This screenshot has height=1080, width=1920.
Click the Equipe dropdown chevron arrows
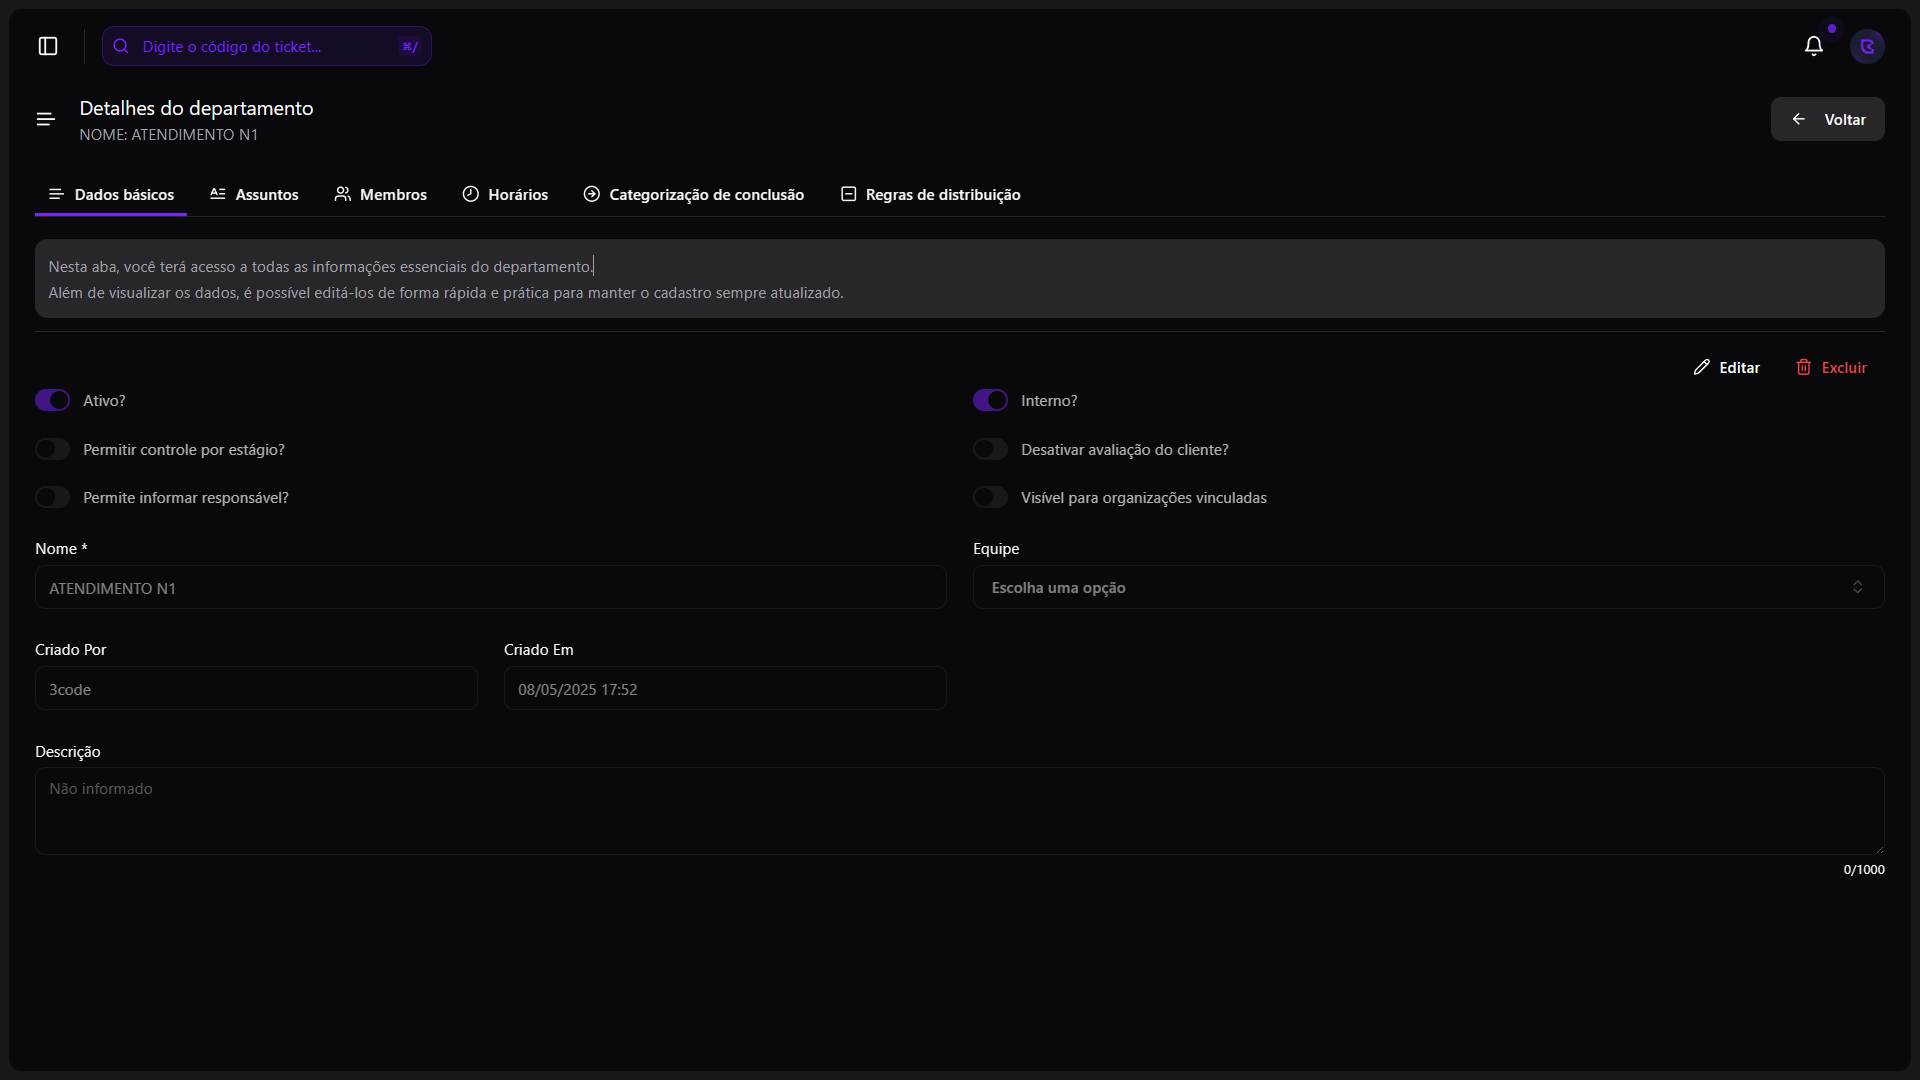(1857, 588)
